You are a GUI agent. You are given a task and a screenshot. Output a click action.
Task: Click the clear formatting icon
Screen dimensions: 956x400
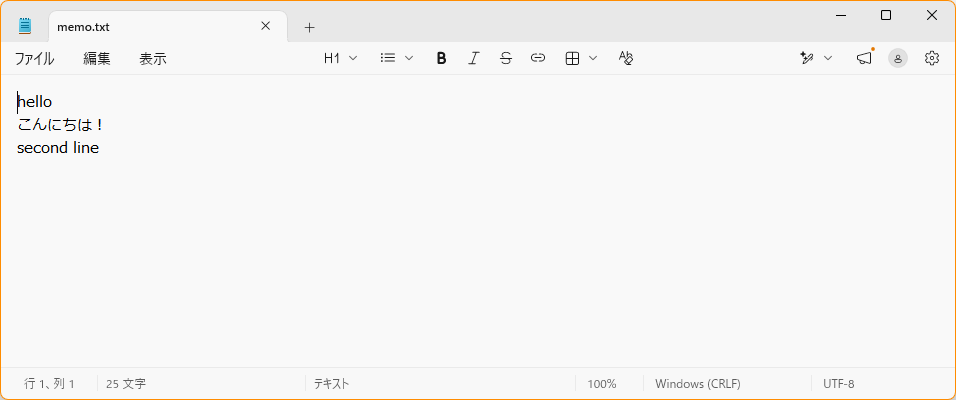(x=626, y=58)
